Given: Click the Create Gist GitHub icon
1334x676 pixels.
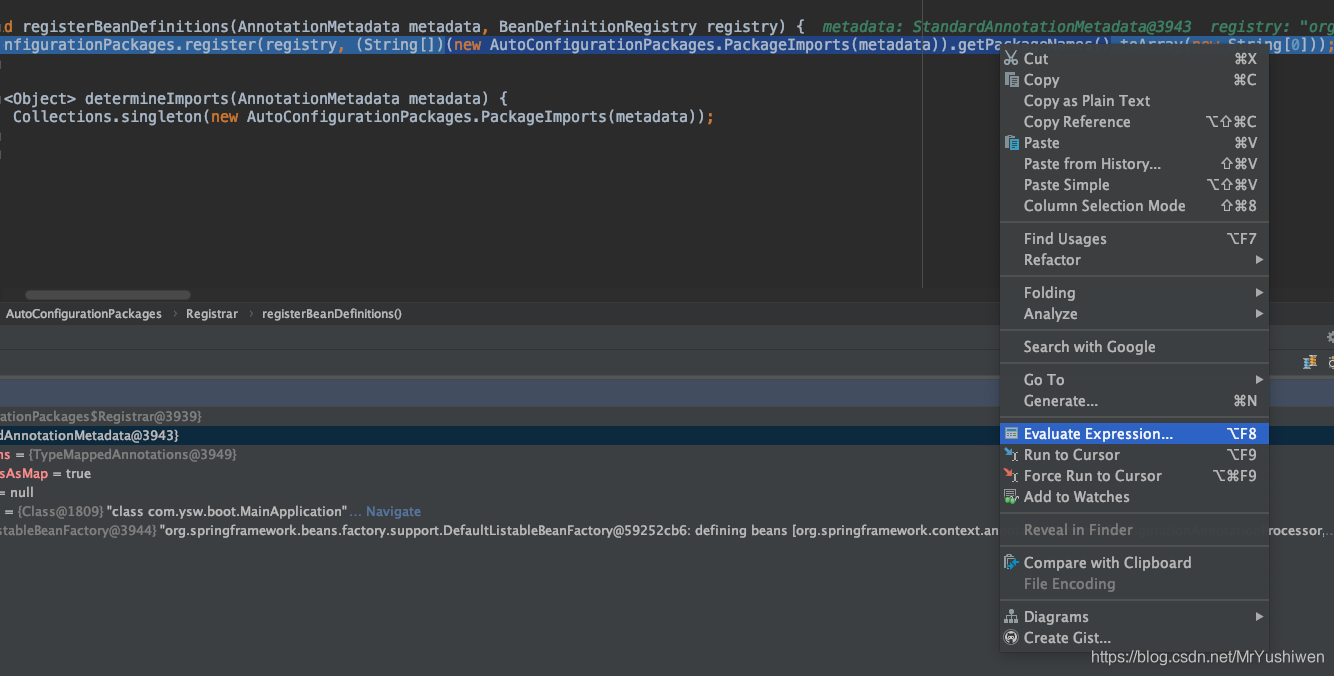Looking at the screenshot, I should pos(1011,638).
